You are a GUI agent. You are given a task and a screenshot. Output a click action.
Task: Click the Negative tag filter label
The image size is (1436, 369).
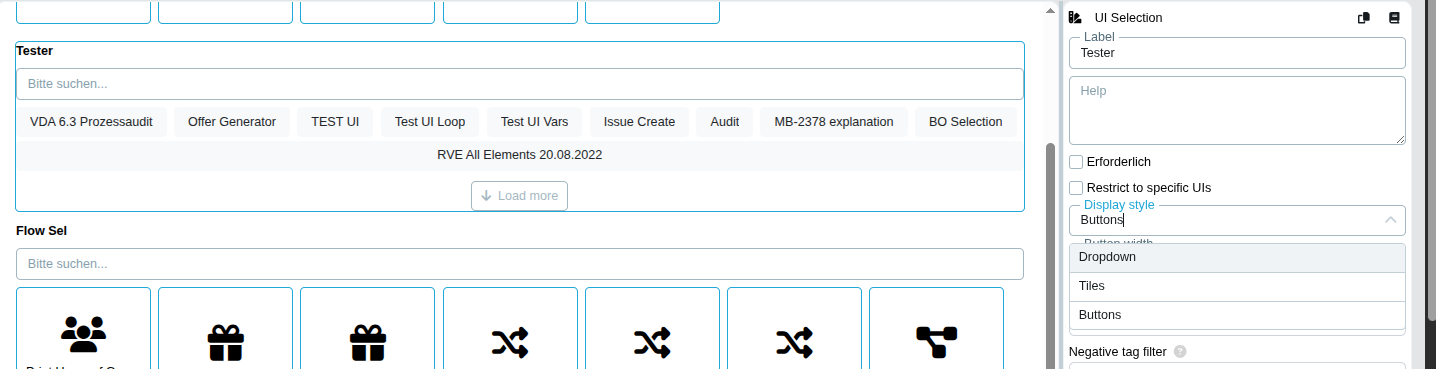1118,352
